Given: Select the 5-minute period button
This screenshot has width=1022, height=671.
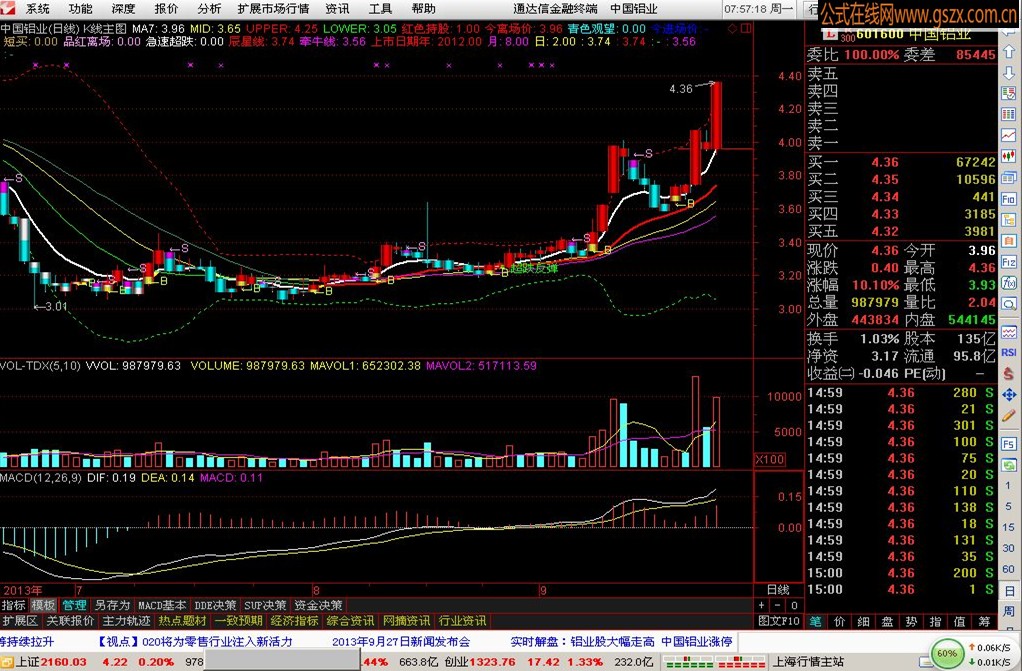Looking at the screenshot, I should click(1008, 507).
